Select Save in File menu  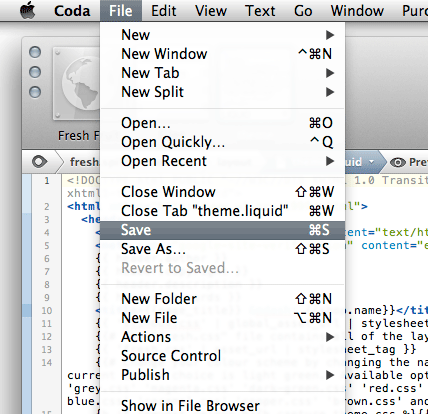[x=222, y=230]
